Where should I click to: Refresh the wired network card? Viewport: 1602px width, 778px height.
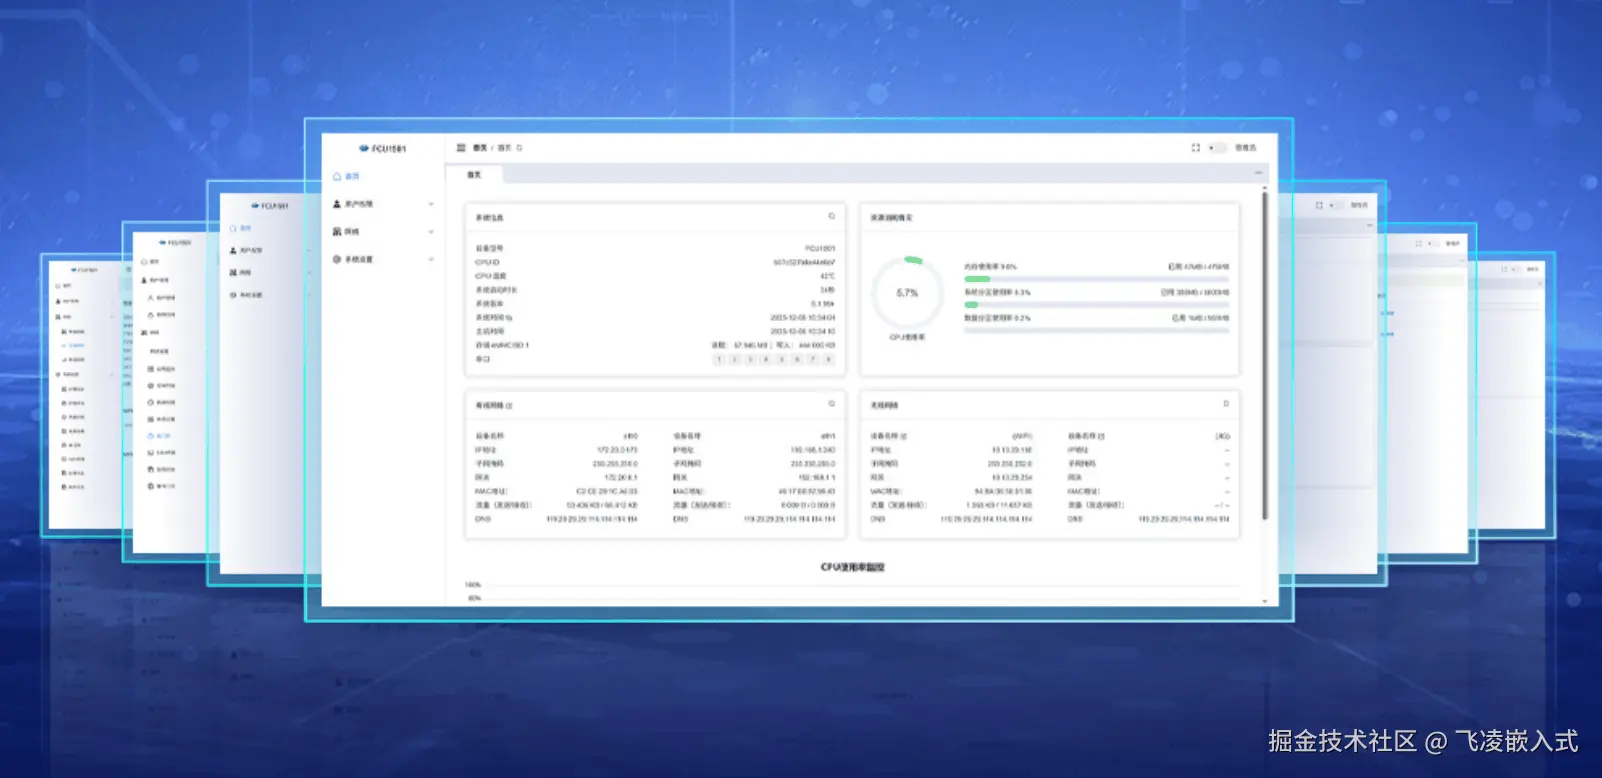coord(831,404)
